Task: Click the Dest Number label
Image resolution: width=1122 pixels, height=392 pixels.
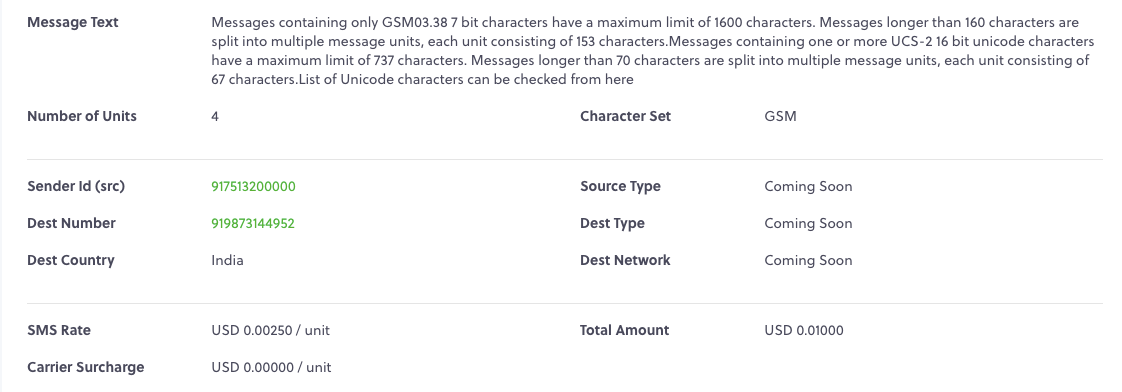Action: click(71, 223)
